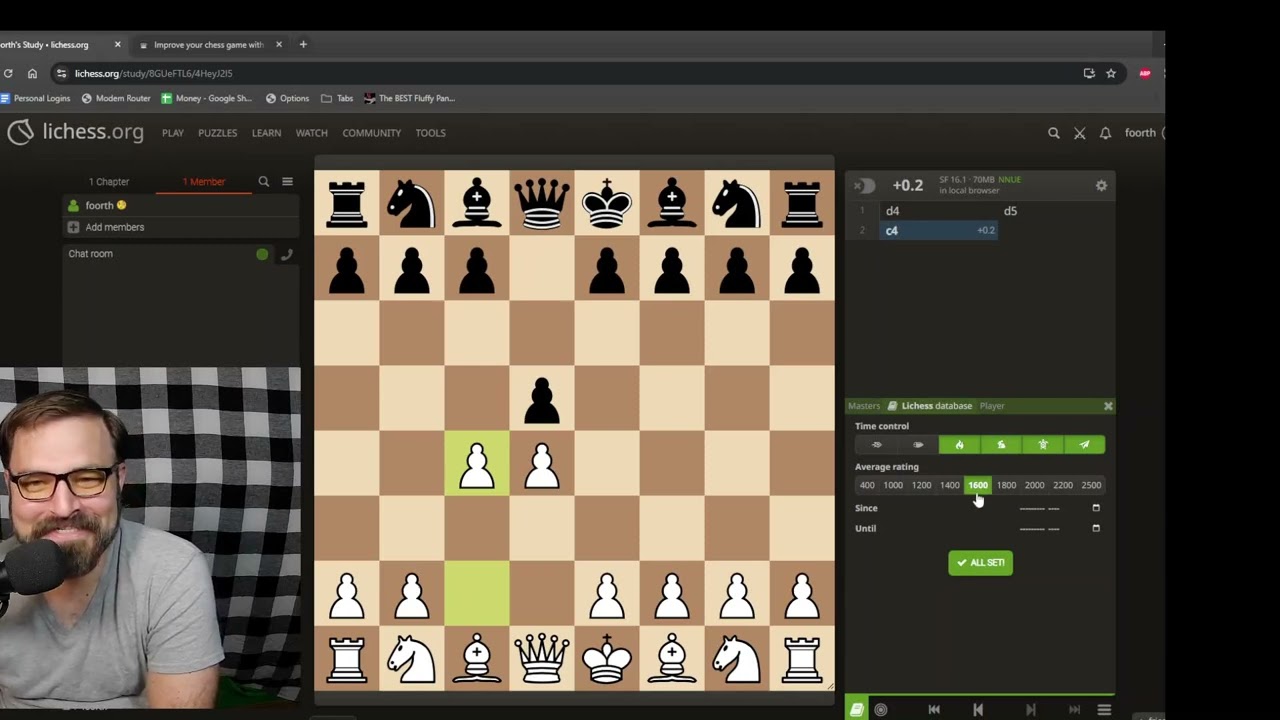
Task: Click the Until date input field
Action: coord(1058,528)
